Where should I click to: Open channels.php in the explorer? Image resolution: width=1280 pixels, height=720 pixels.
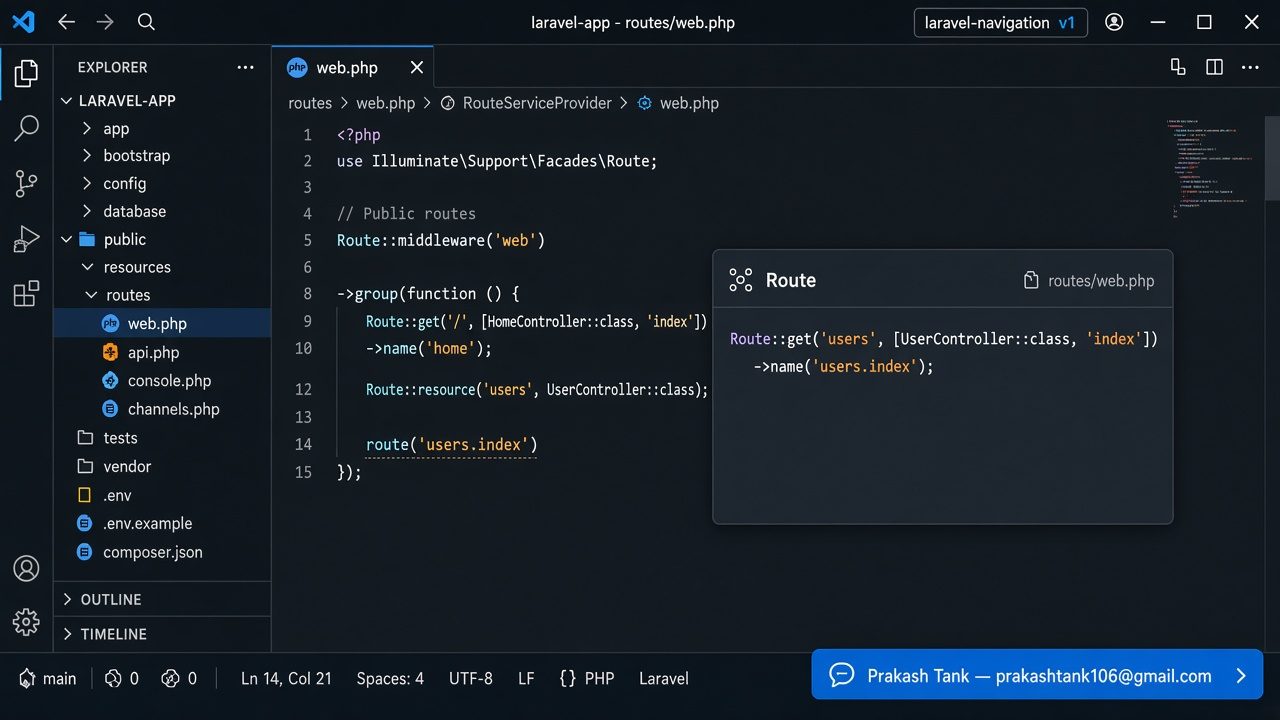tap(162, 408)
